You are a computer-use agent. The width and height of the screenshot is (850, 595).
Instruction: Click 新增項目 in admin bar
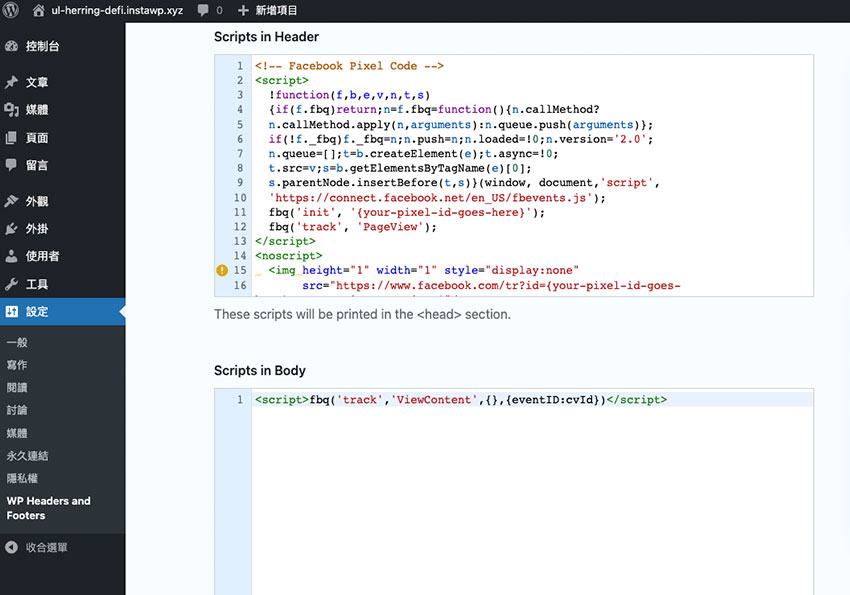coord(276,10)
